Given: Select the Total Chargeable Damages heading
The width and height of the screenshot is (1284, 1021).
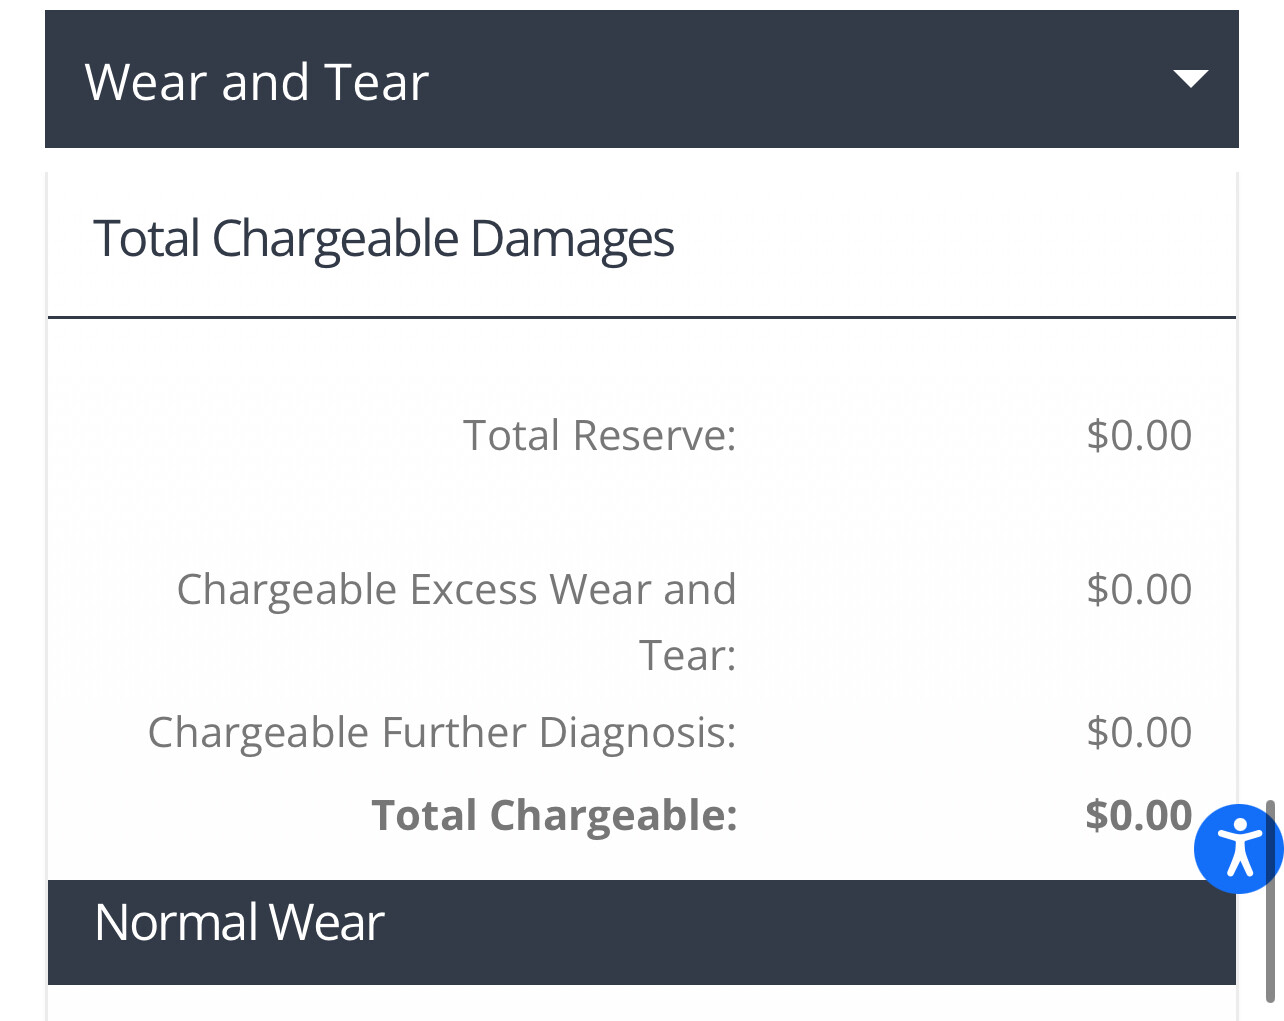Looking at the screenshot, I should click(x=384, y=240).
